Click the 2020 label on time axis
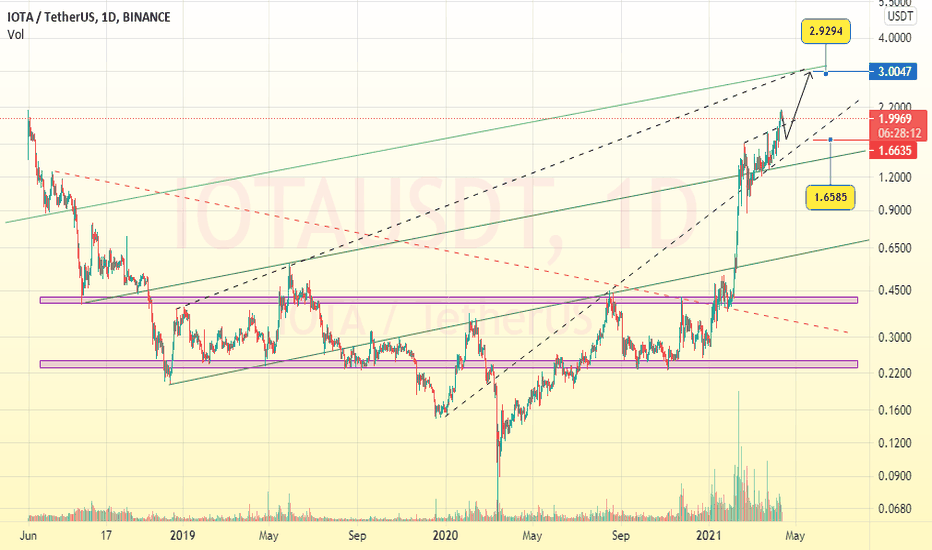The width and height of the screenshot is (932, 550). (x=445, y=536)
